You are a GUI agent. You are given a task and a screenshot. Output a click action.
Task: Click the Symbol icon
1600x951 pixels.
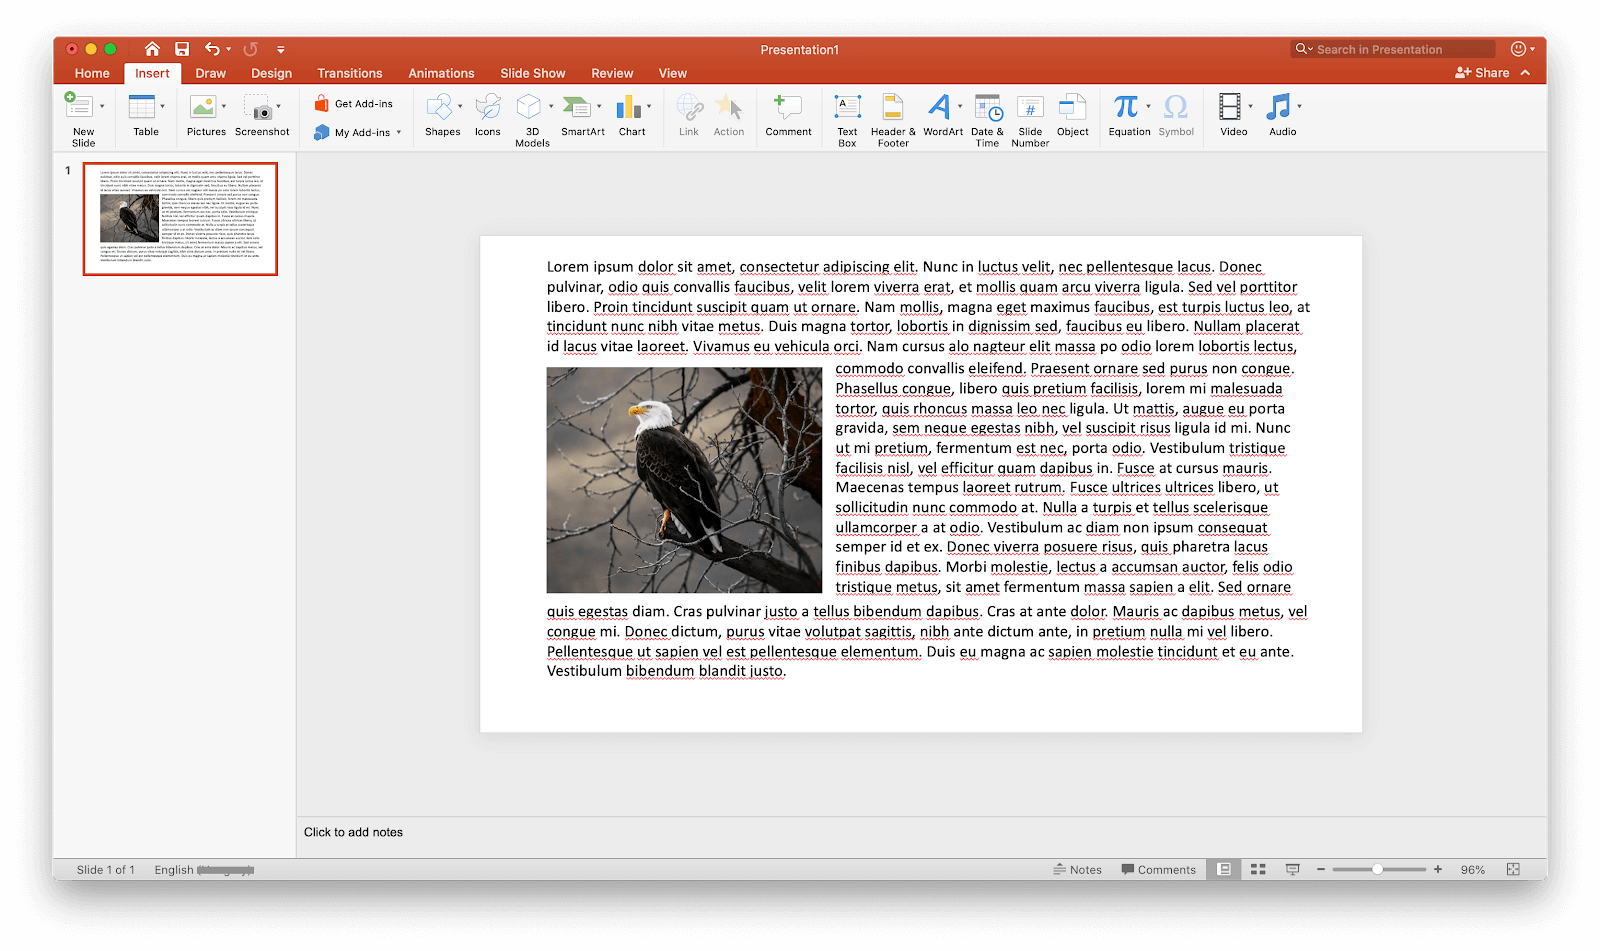pos(1176,106)
